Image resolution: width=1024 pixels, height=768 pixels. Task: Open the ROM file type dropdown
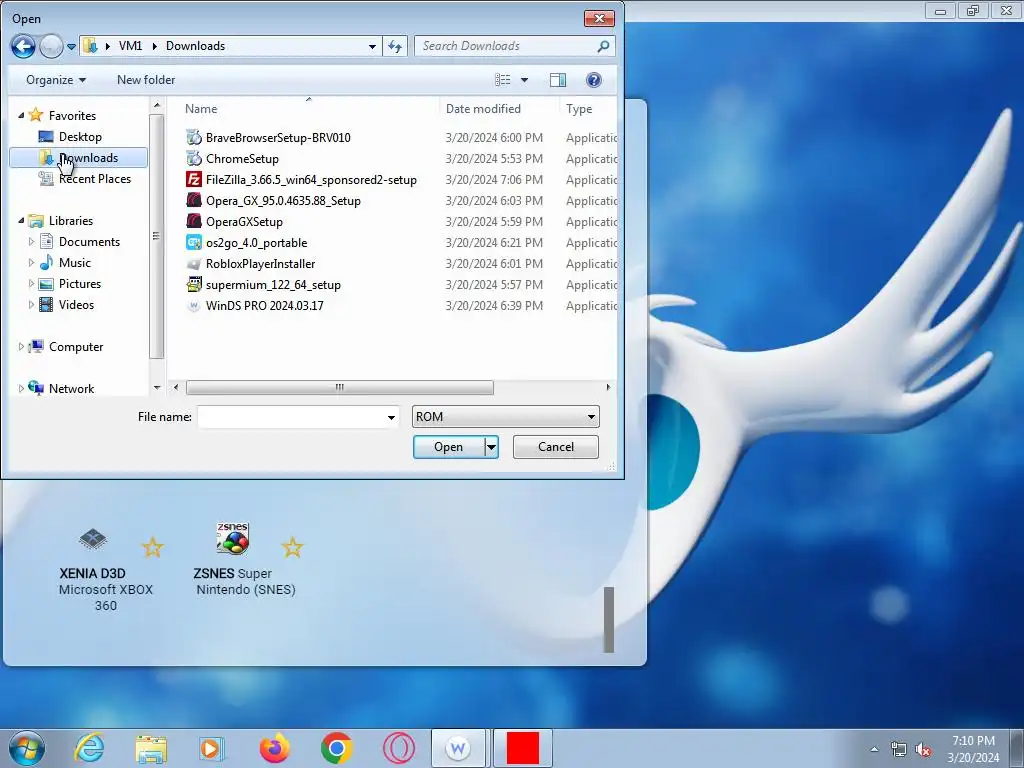(505, 417)
